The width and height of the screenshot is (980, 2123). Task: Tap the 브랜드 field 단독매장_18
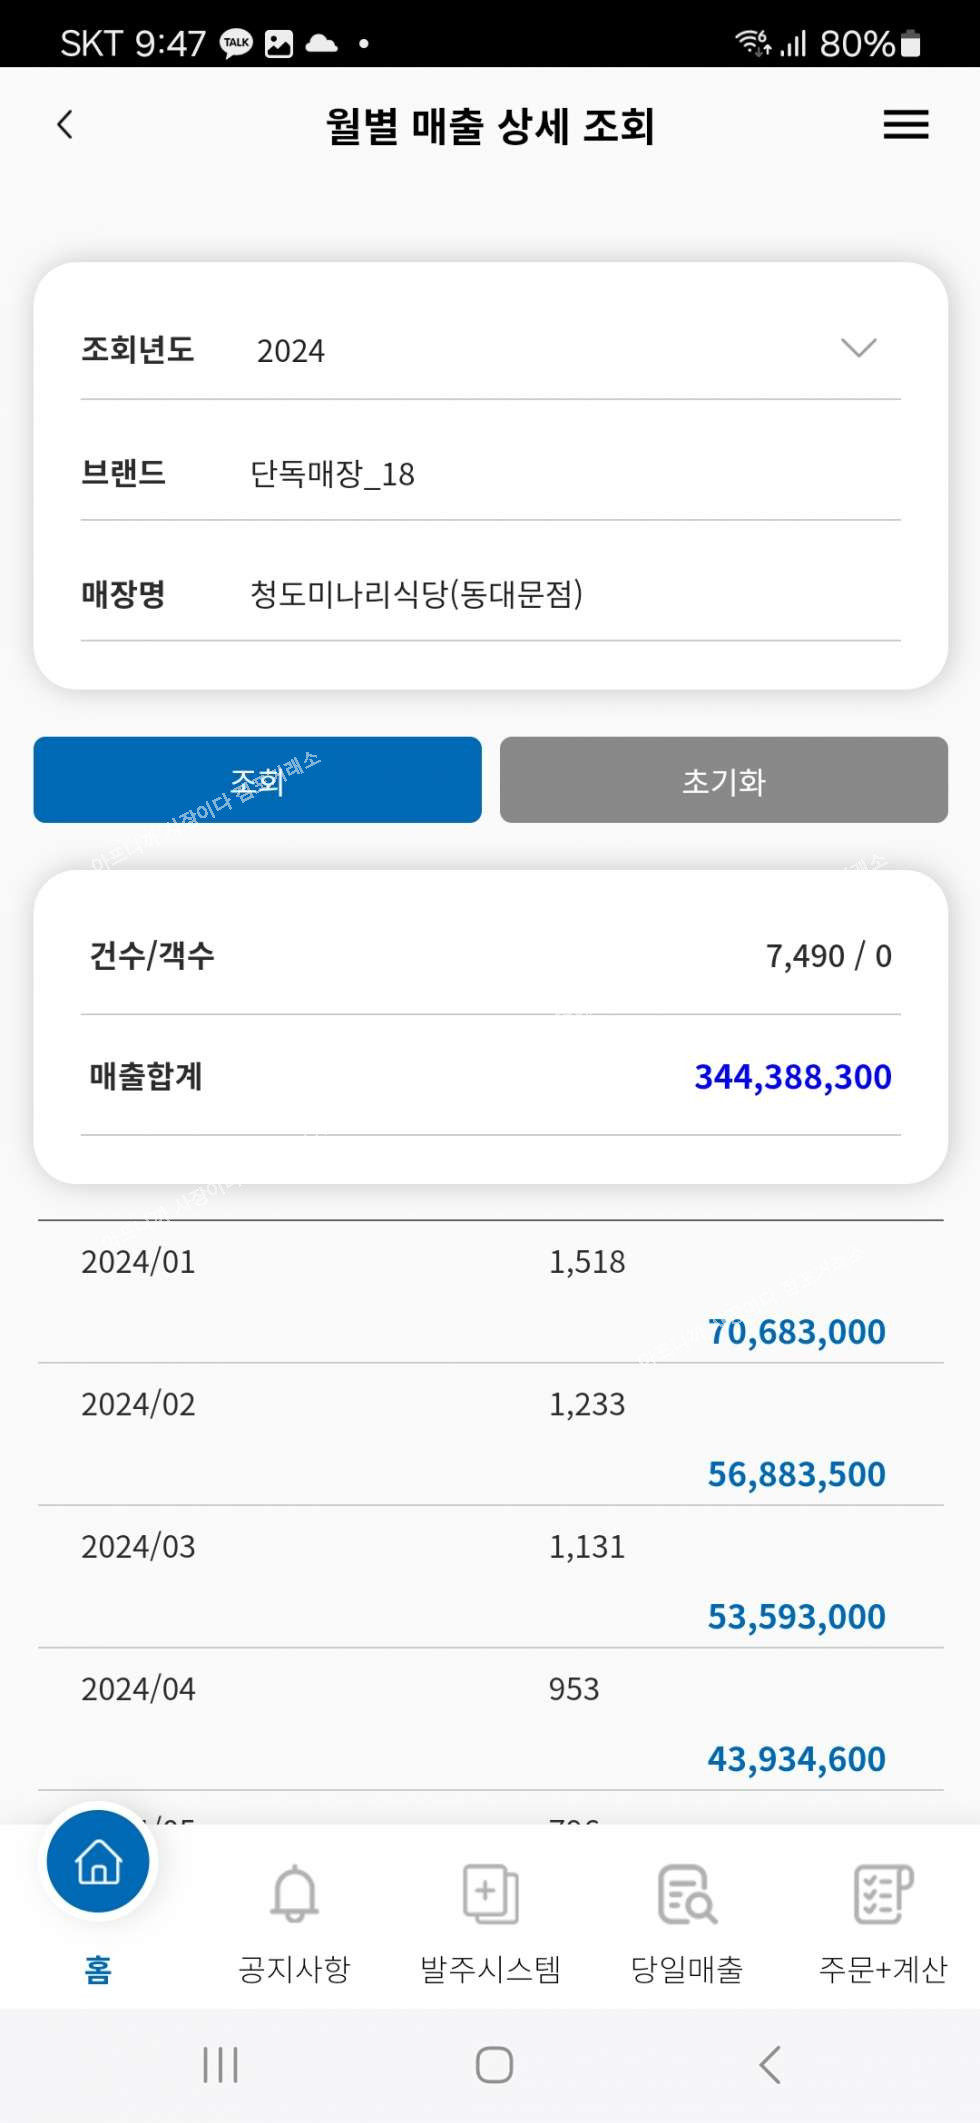pos(333,473)
